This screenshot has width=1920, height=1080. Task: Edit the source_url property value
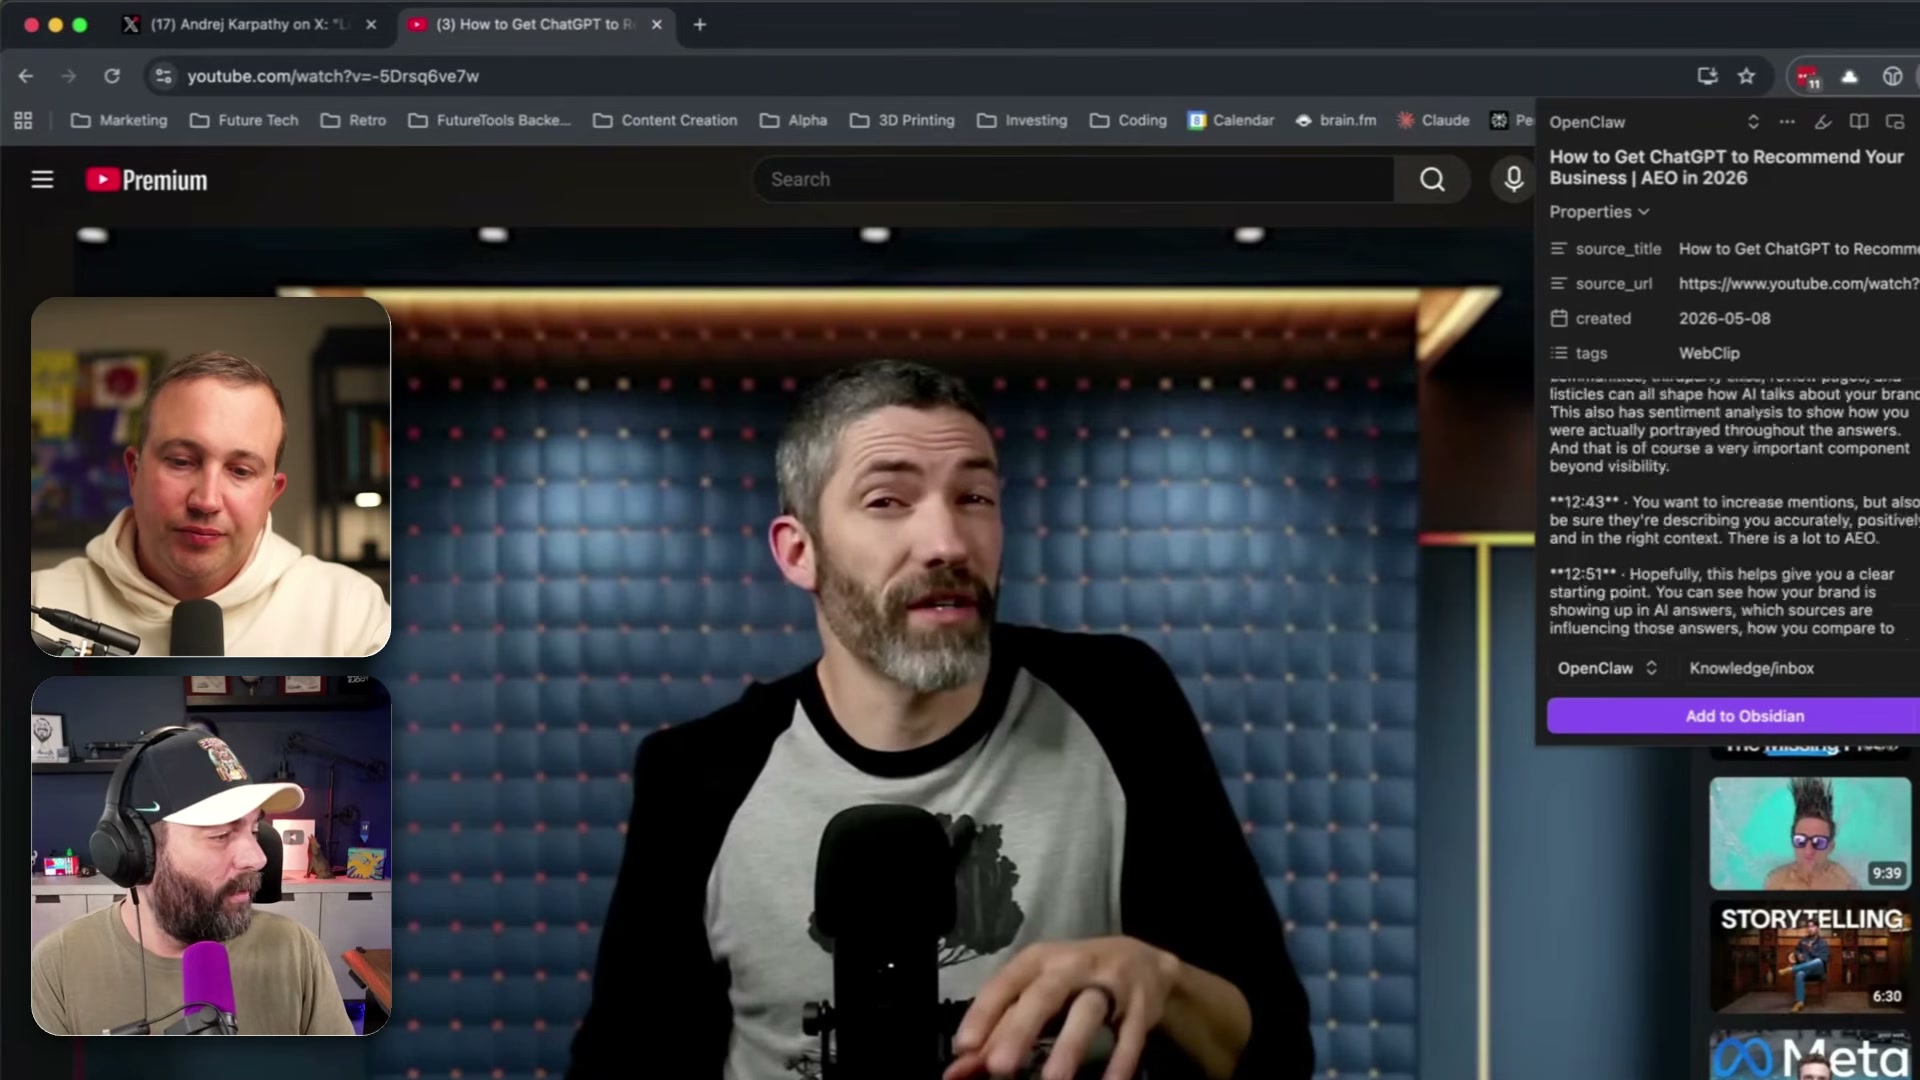click(1798, 284)
